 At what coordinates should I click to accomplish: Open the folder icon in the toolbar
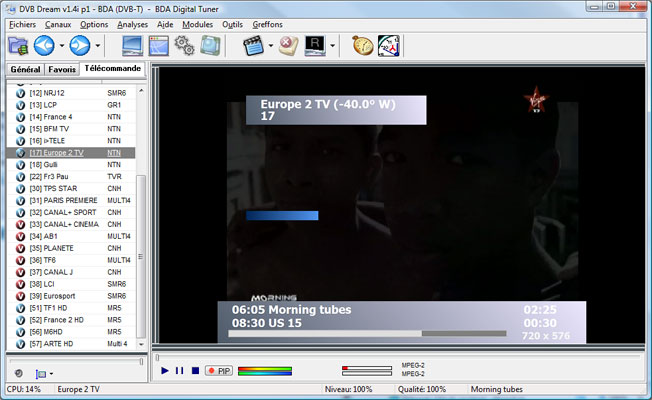coord(18,46)
